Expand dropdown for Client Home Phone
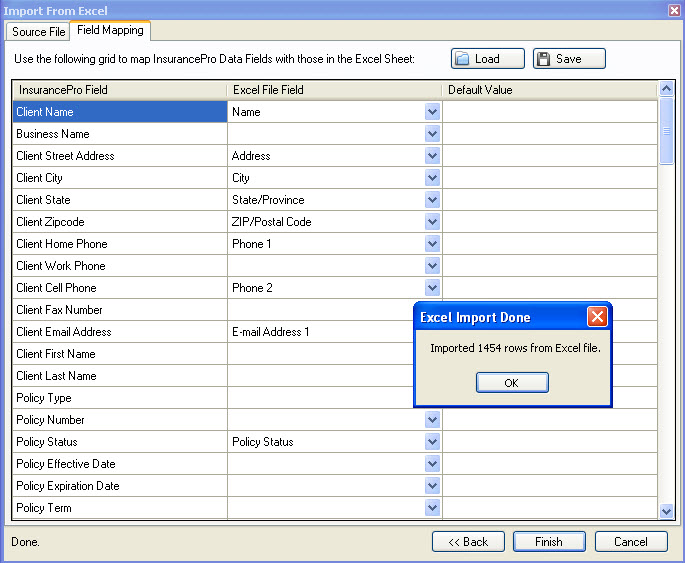The image size is (685, 563). point(432,244)
